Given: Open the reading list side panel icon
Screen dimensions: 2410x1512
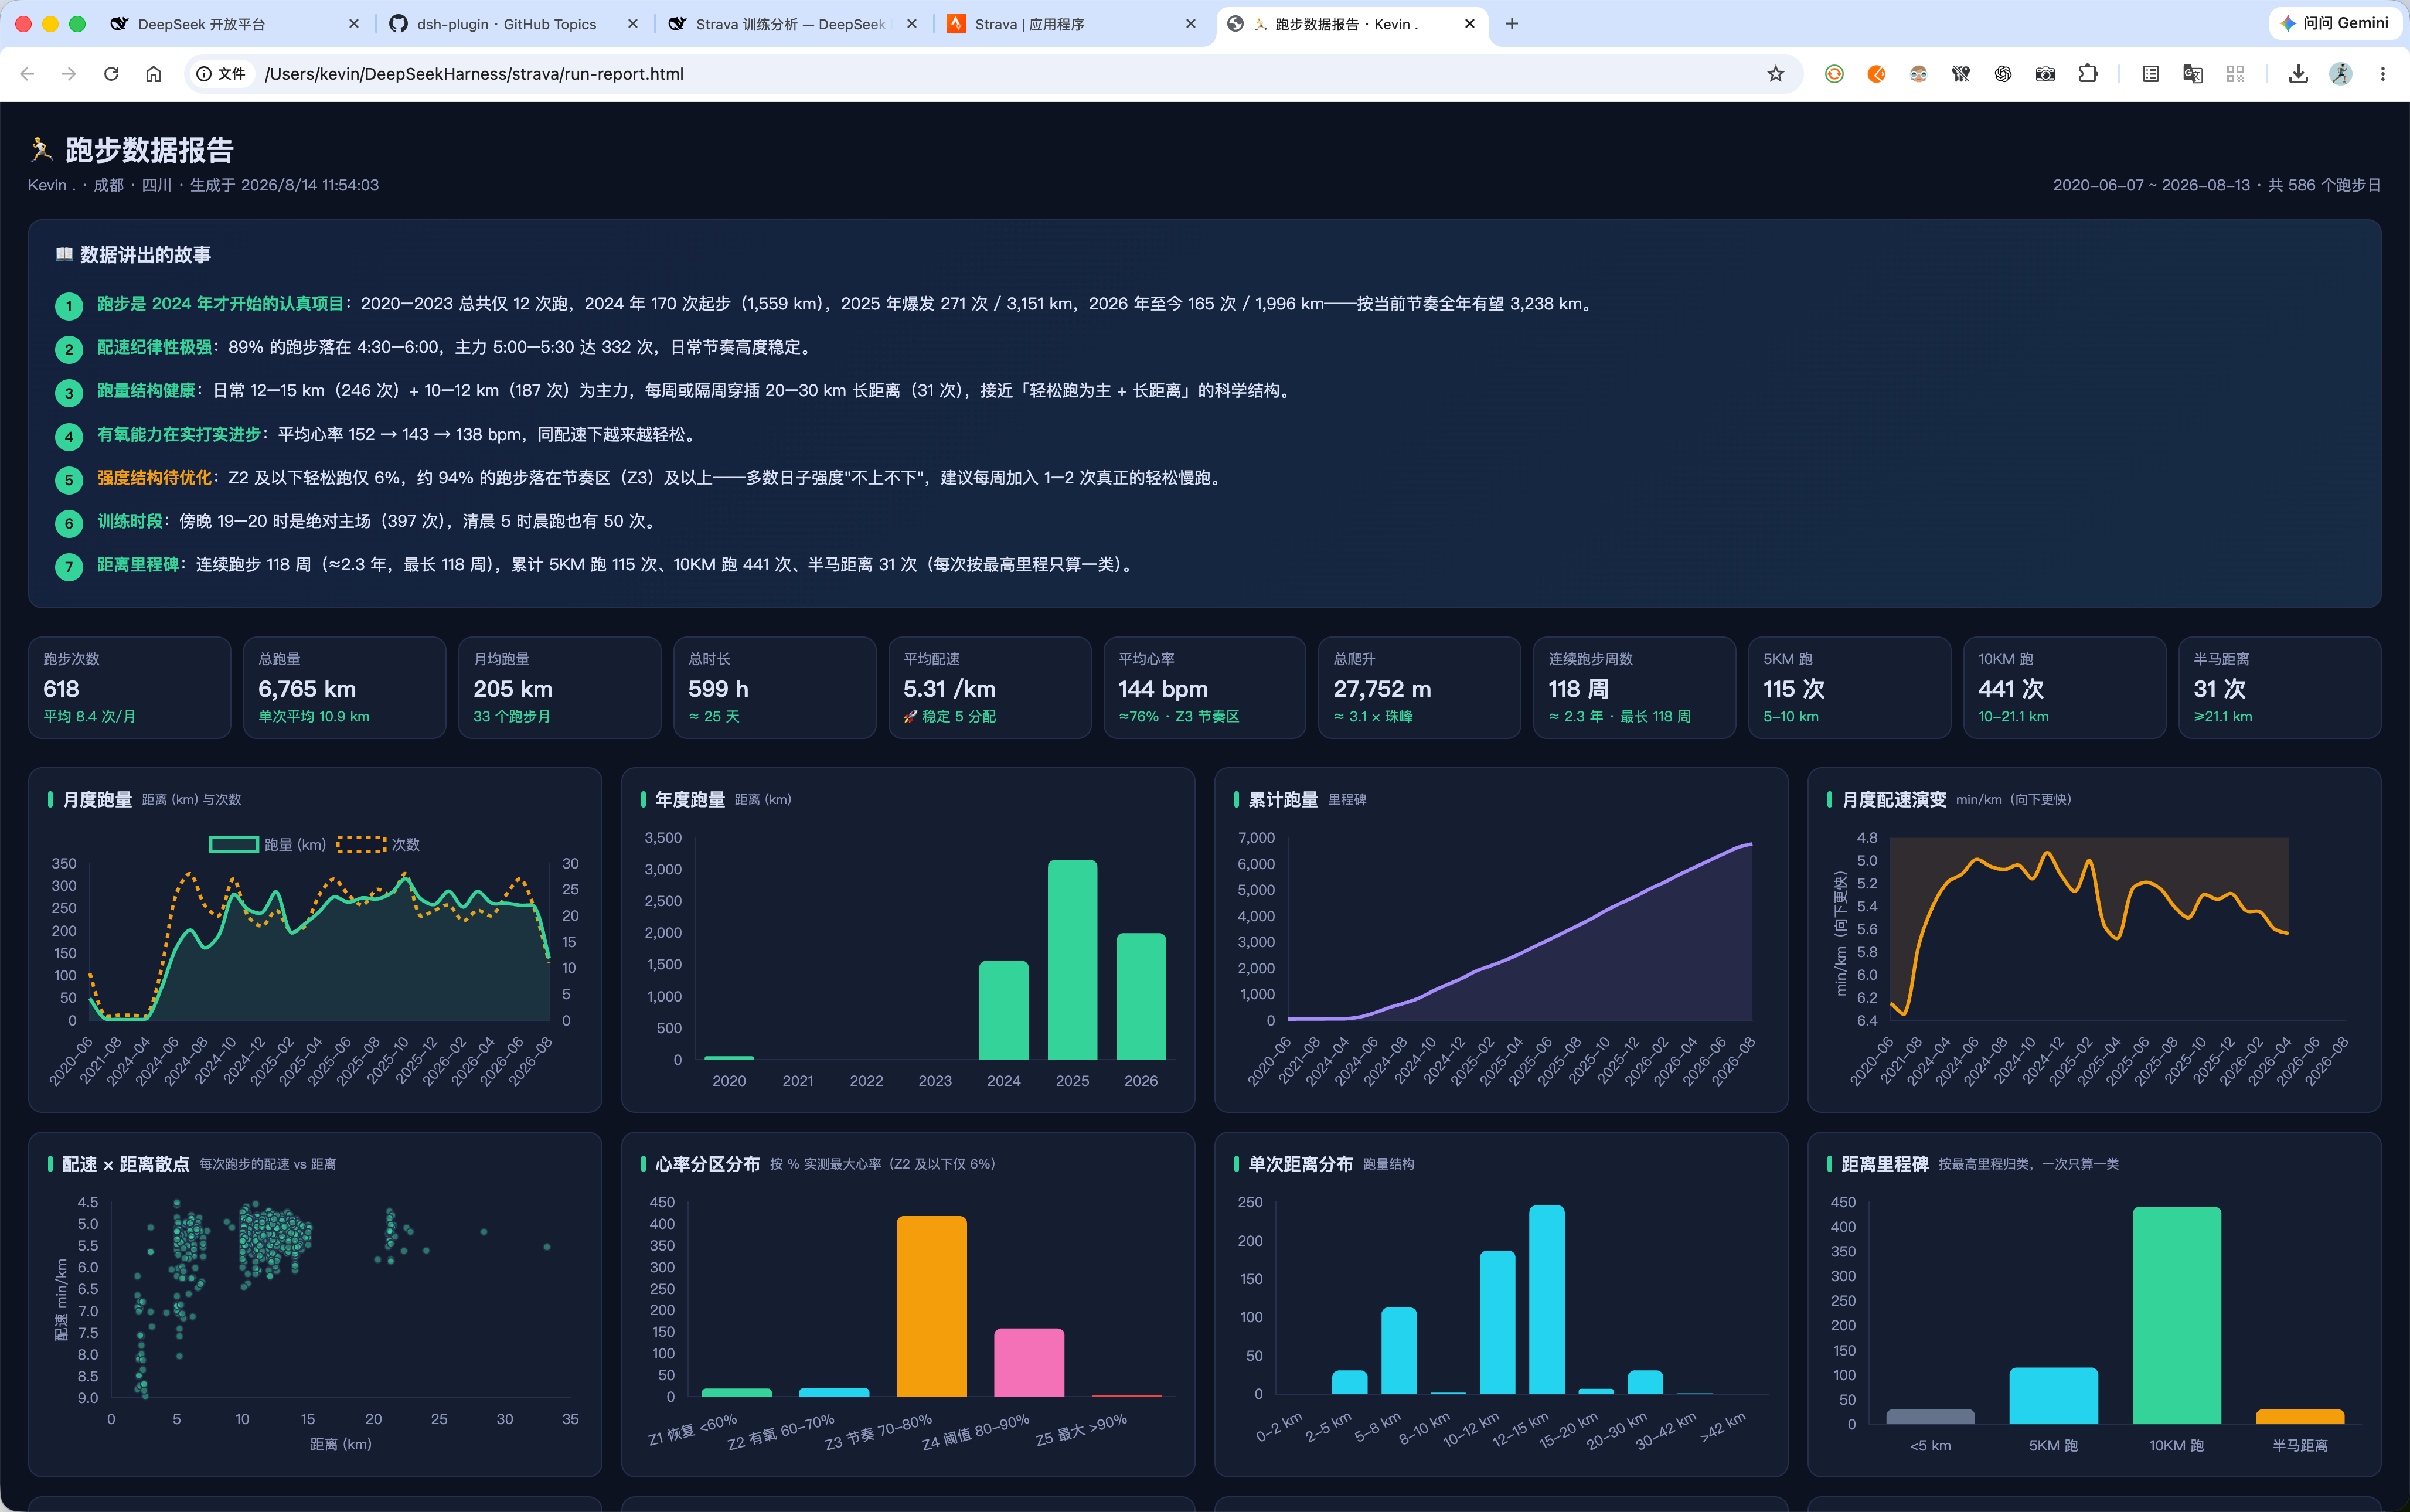Looking at the screenshot, I should pos(2151,74).
